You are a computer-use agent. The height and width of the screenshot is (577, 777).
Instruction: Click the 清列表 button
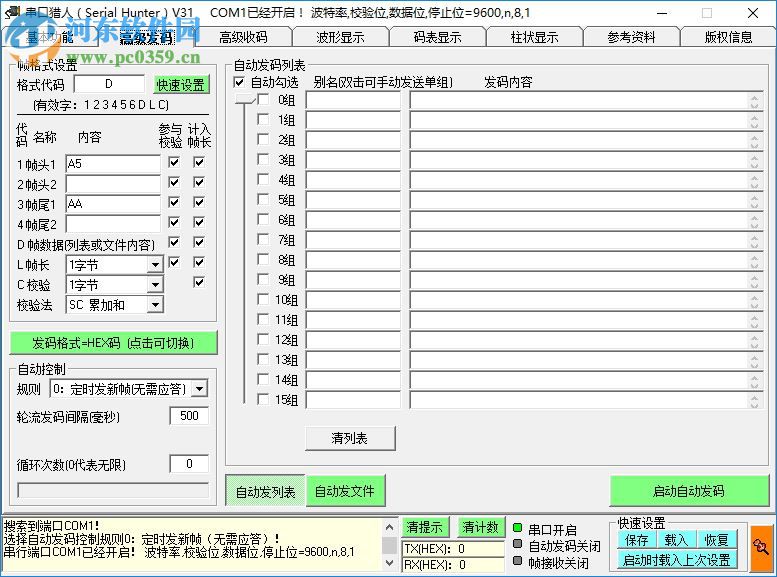point(350,438)
